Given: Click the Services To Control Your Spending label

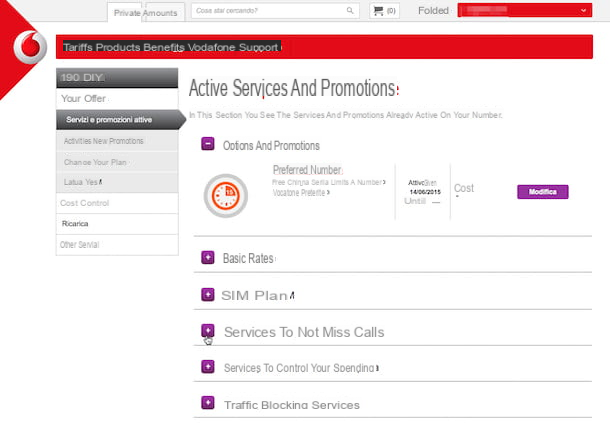Looking at the screenshot, I should click(299, 368).
